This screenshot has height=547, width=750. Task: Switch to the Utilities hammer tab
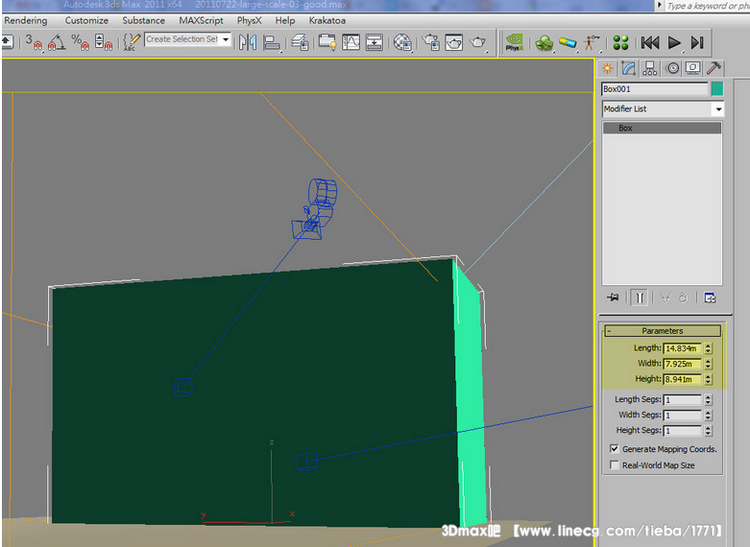[714, 68]
